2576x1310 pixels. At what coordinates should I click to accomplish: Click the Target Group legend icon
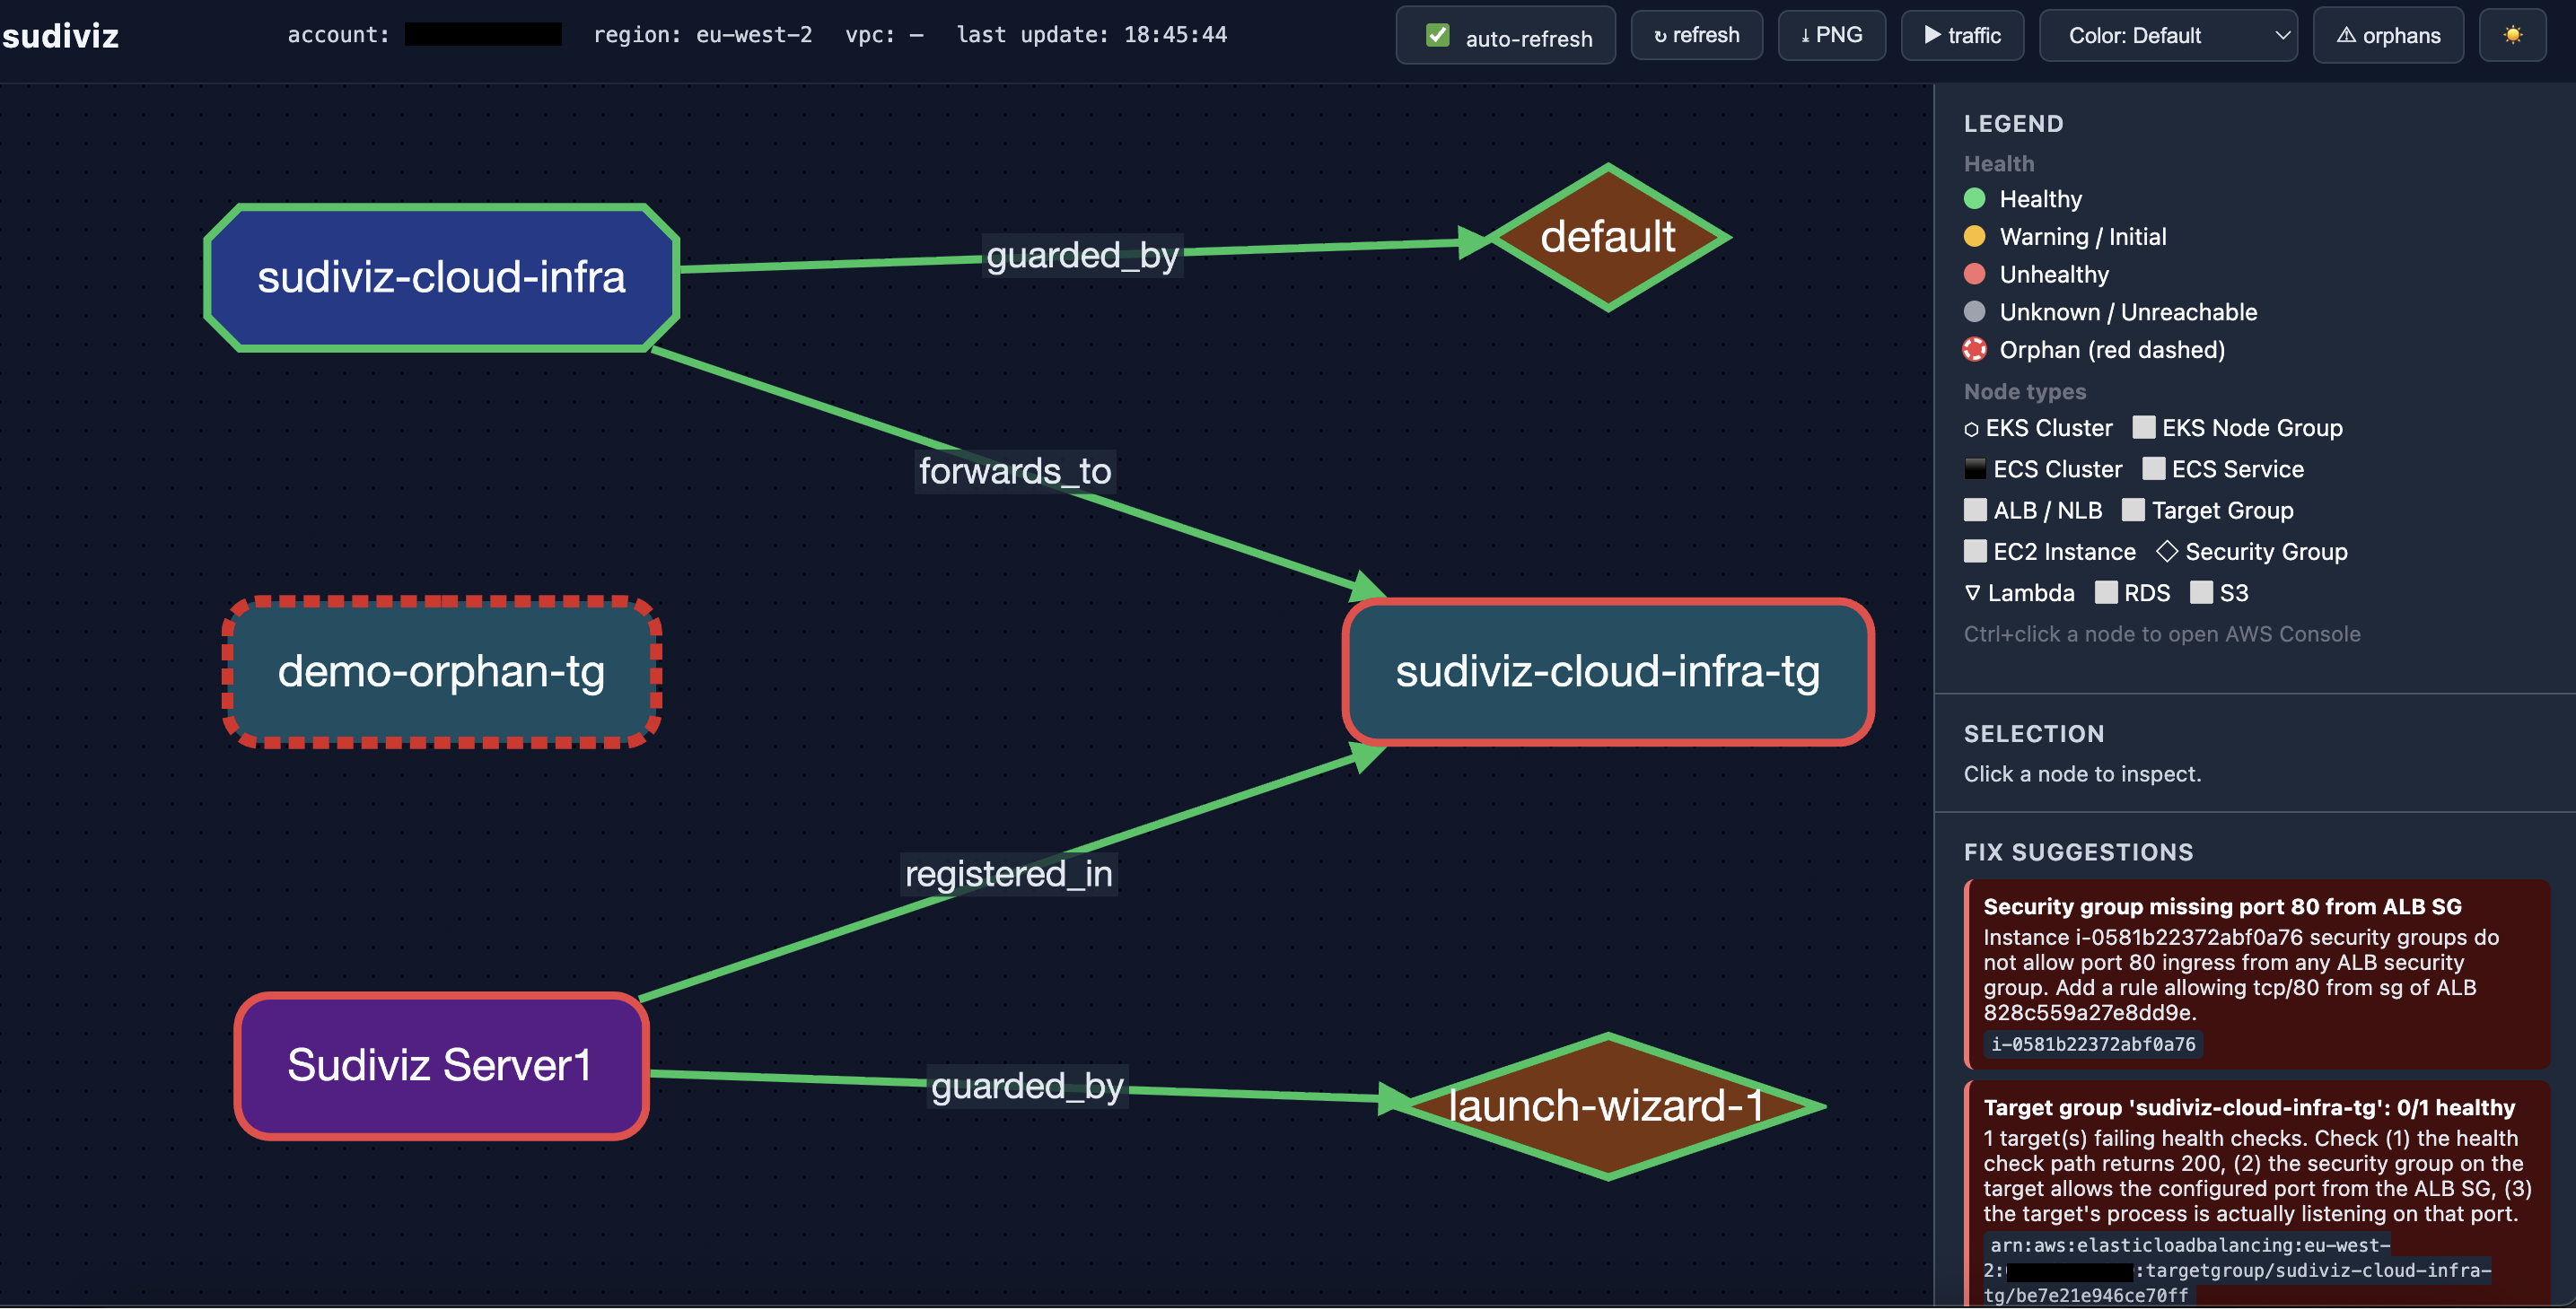[x=2133, y=511]
